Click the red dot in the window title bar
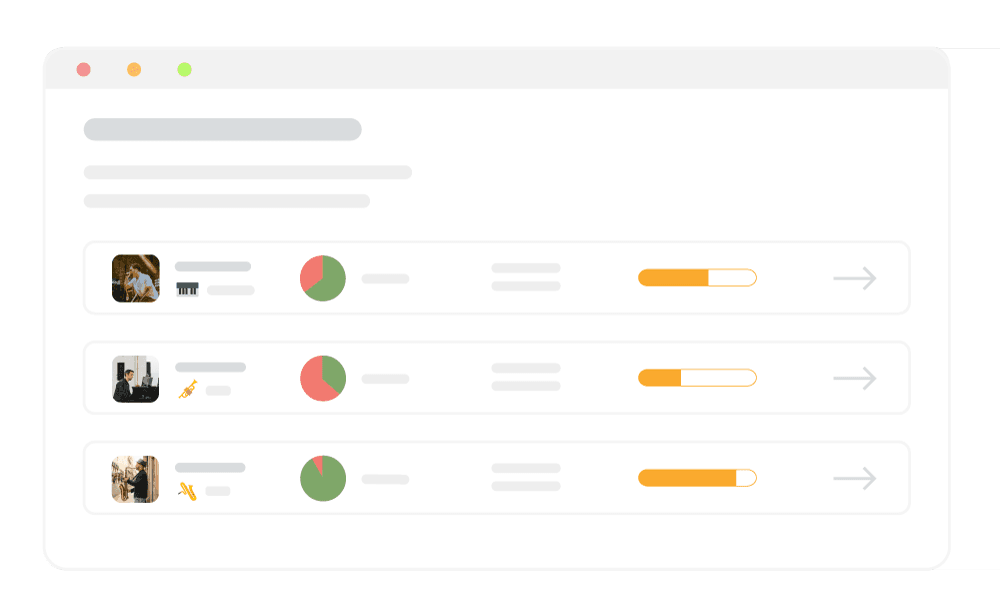Image resolution: width=1000 pixels, height=616 pixels. click(84, 69)
